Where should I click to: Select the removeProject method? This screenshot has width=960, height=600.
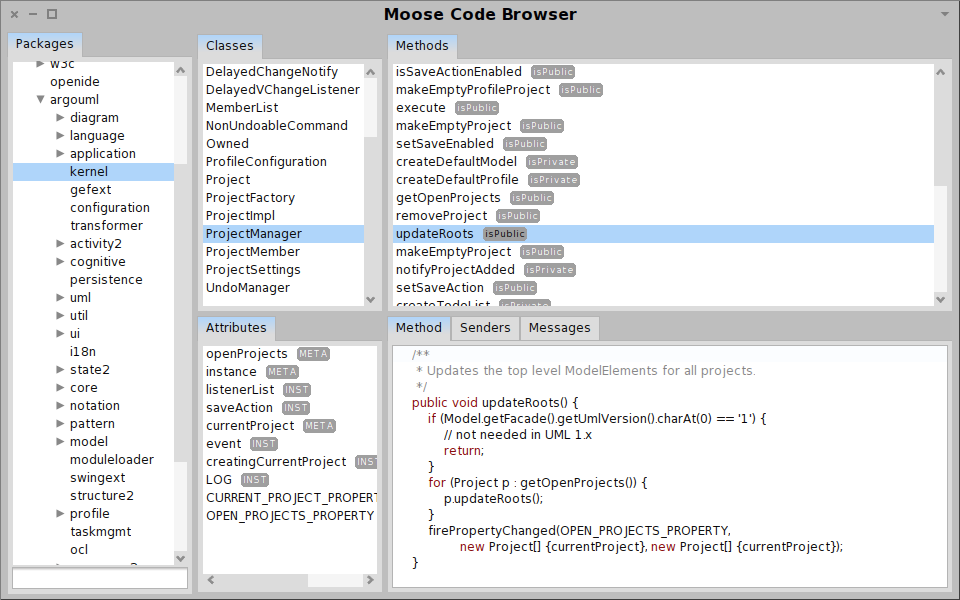(441, 216)
